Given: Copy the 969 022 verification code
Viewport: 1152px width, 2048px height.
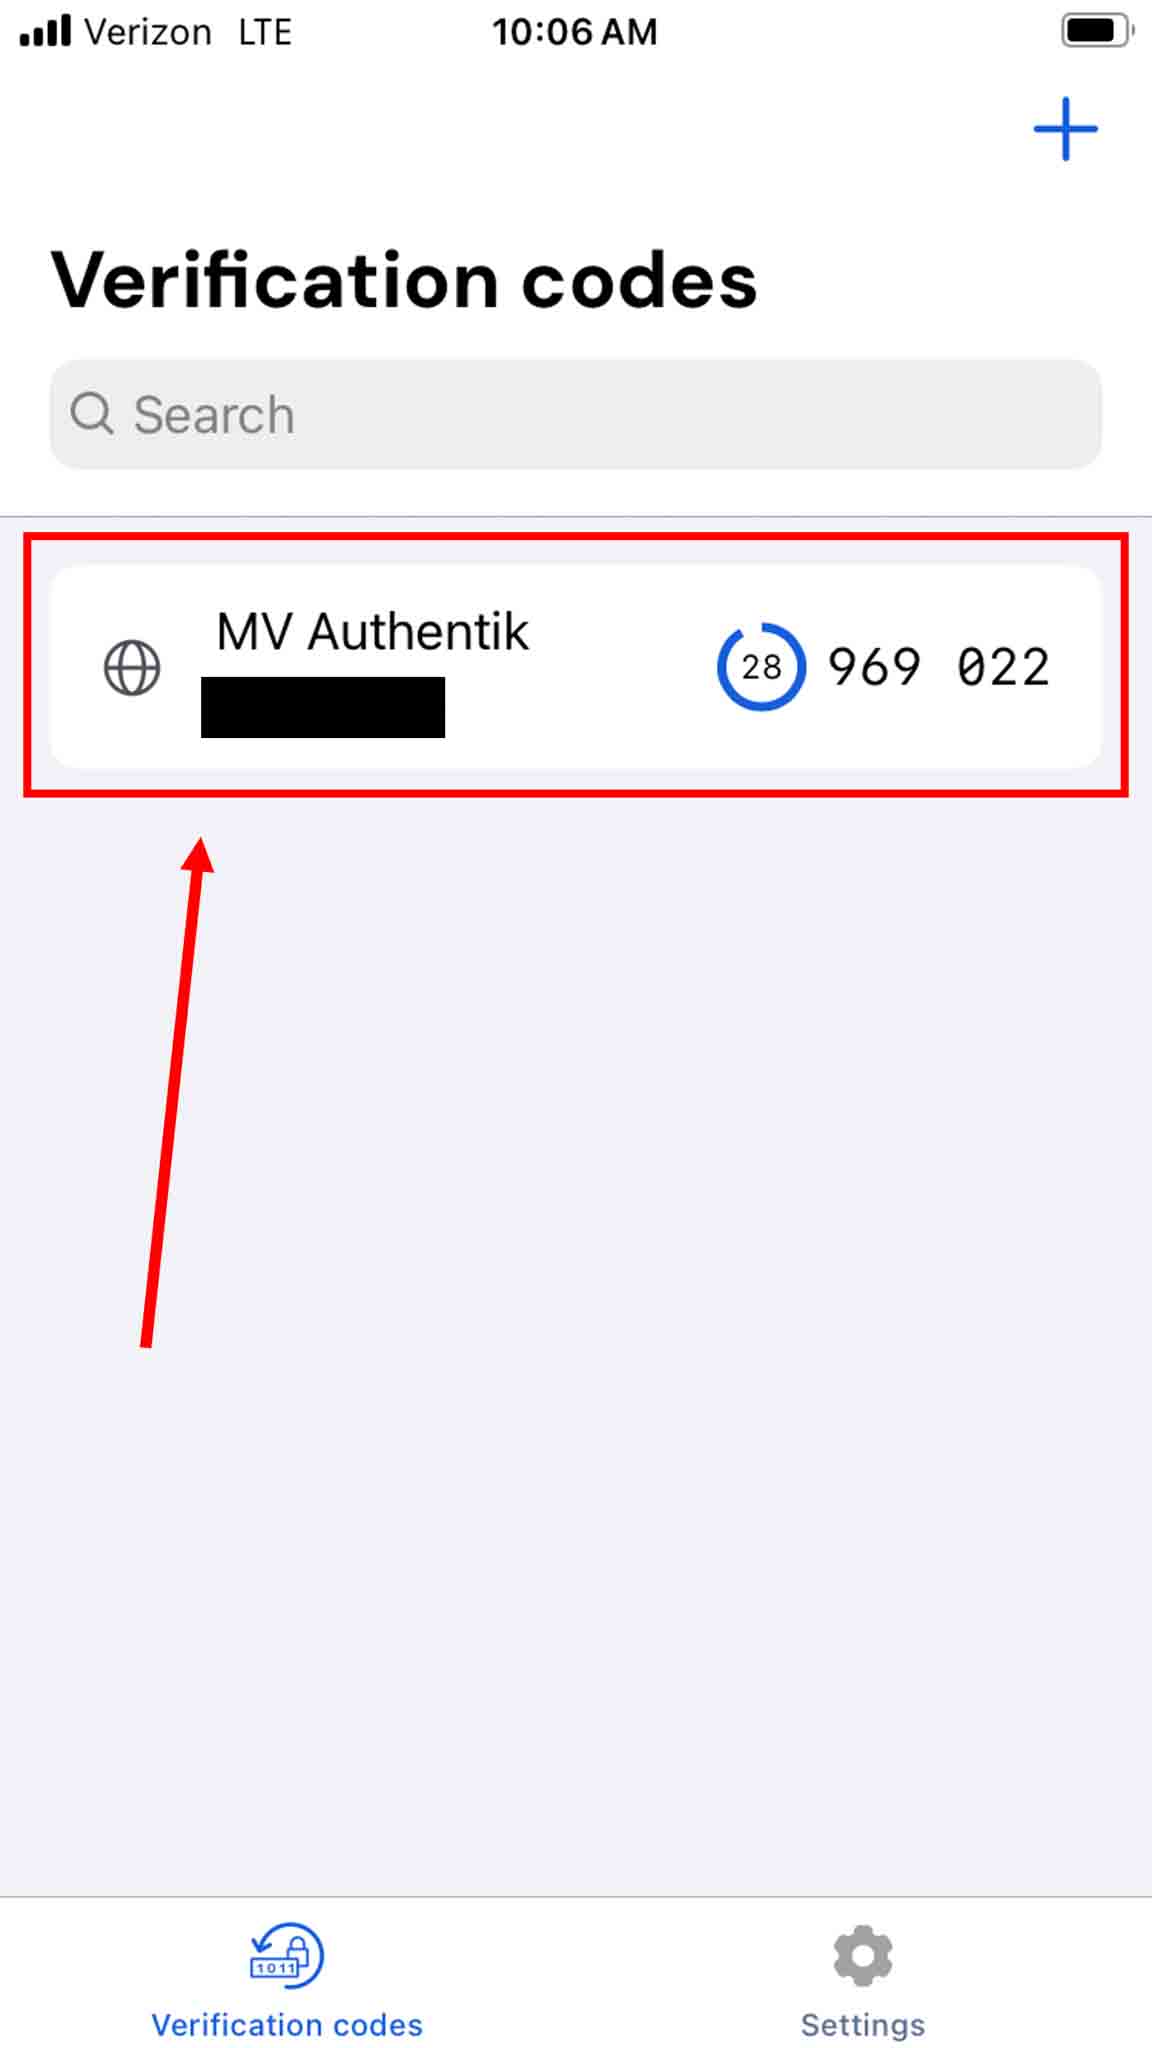Looking at the screenshot, I should [939, 667].
